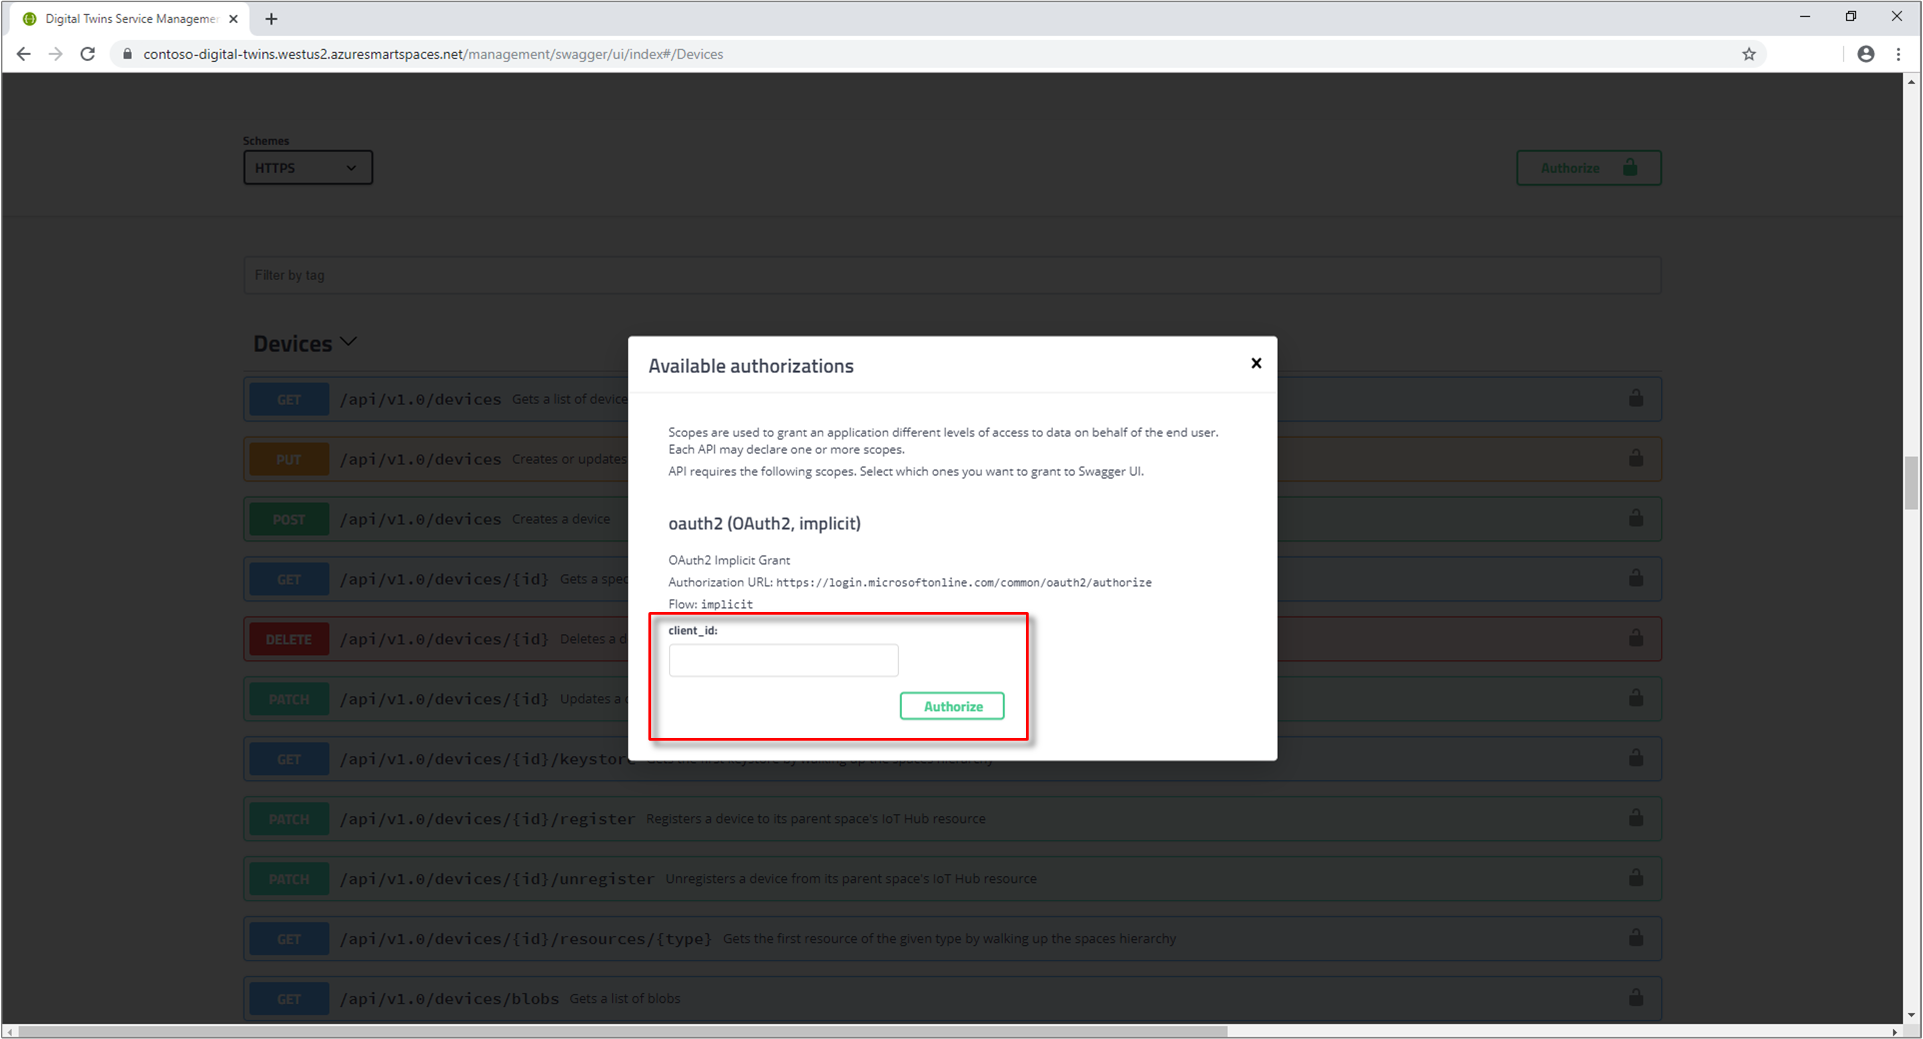The height and width of the screenshot is (1039, 1923).
Task: Open a new browser tab
Action: 271,18
